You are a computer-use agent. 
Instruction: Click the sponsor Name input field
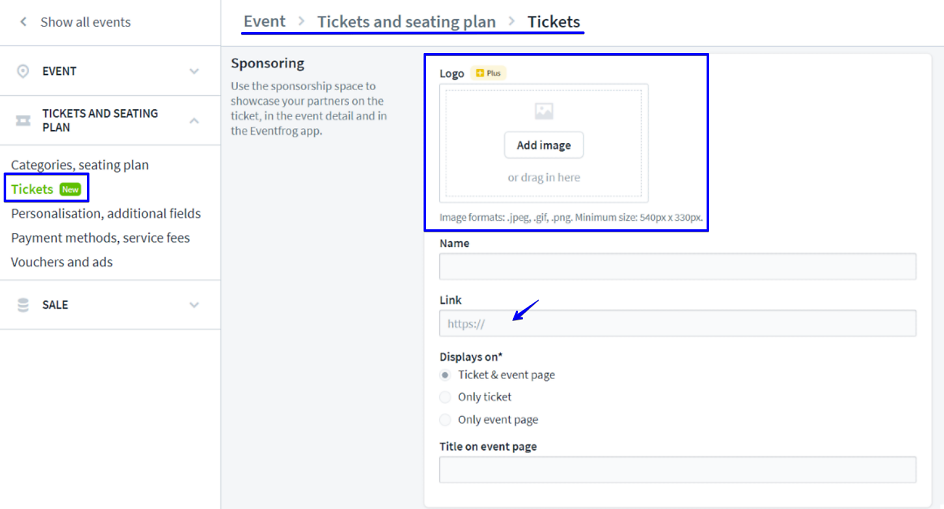click(677, 266)
